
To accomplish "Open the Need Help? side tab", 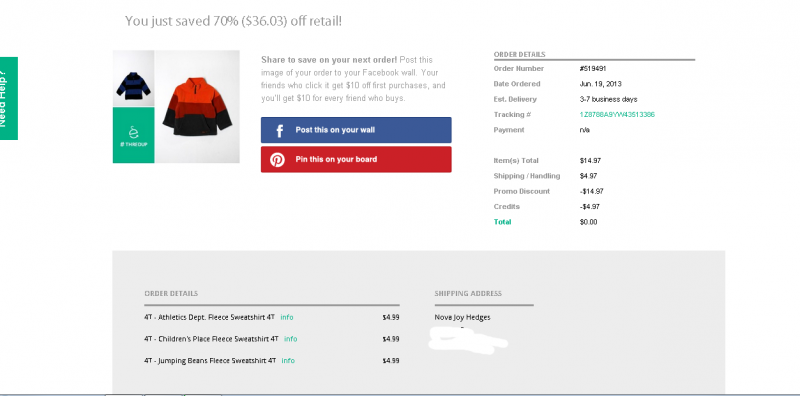I will click(x=9, y=98).
